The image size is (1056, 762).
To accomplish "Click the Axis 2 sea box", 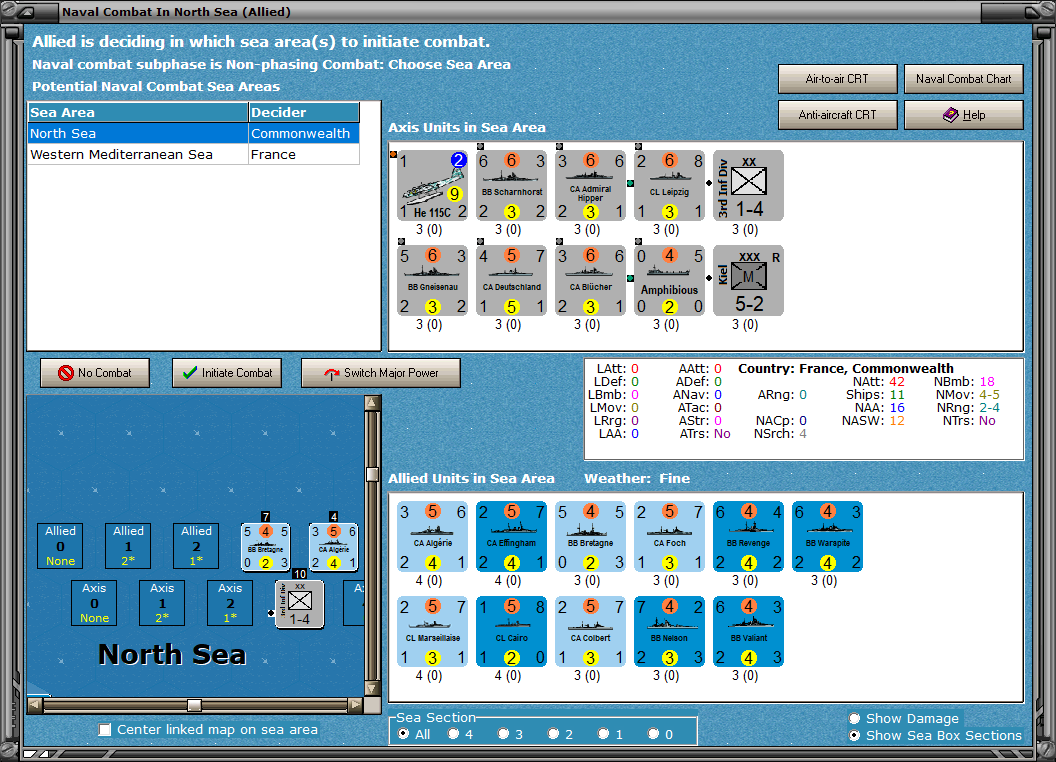I will [x=230, y=603].
